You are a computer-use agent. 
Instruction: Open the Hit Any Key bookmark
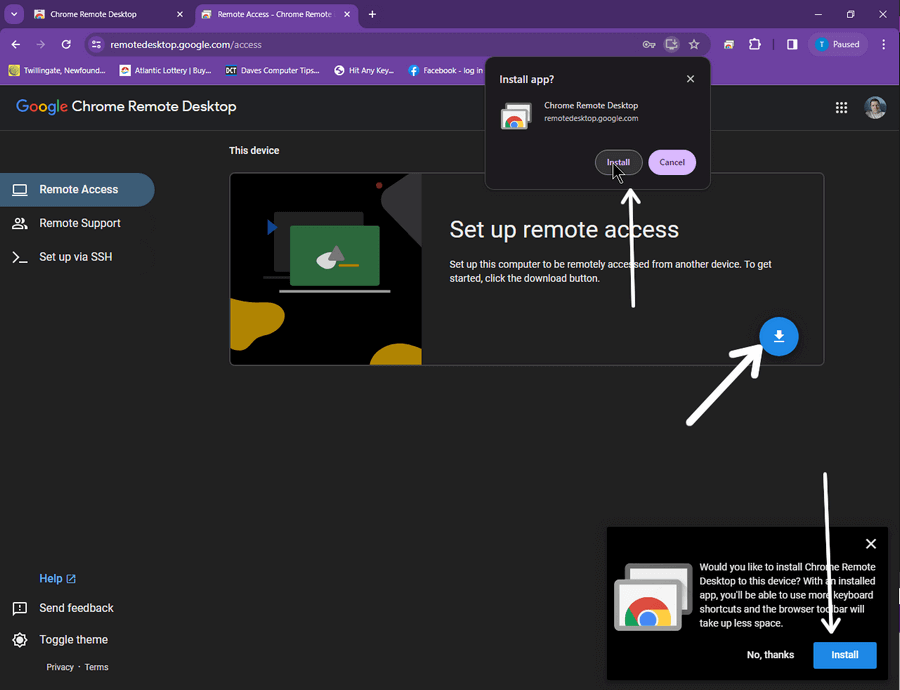364,71
